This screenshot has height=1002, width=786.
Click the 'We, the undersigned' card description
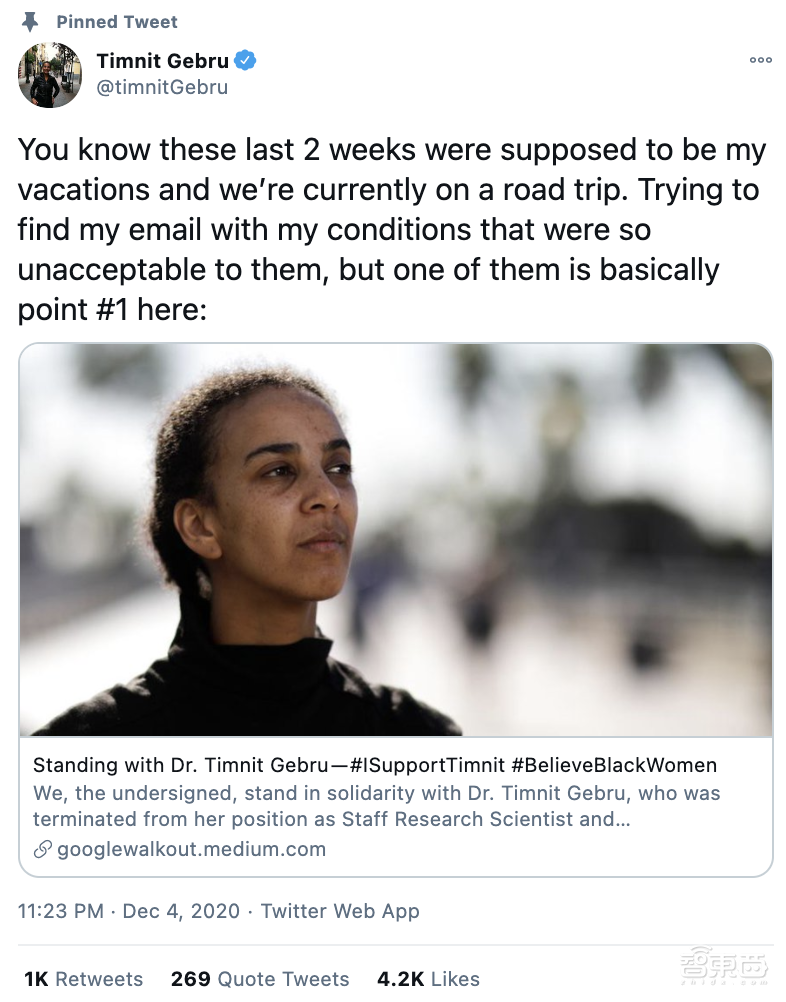point(376,805)
